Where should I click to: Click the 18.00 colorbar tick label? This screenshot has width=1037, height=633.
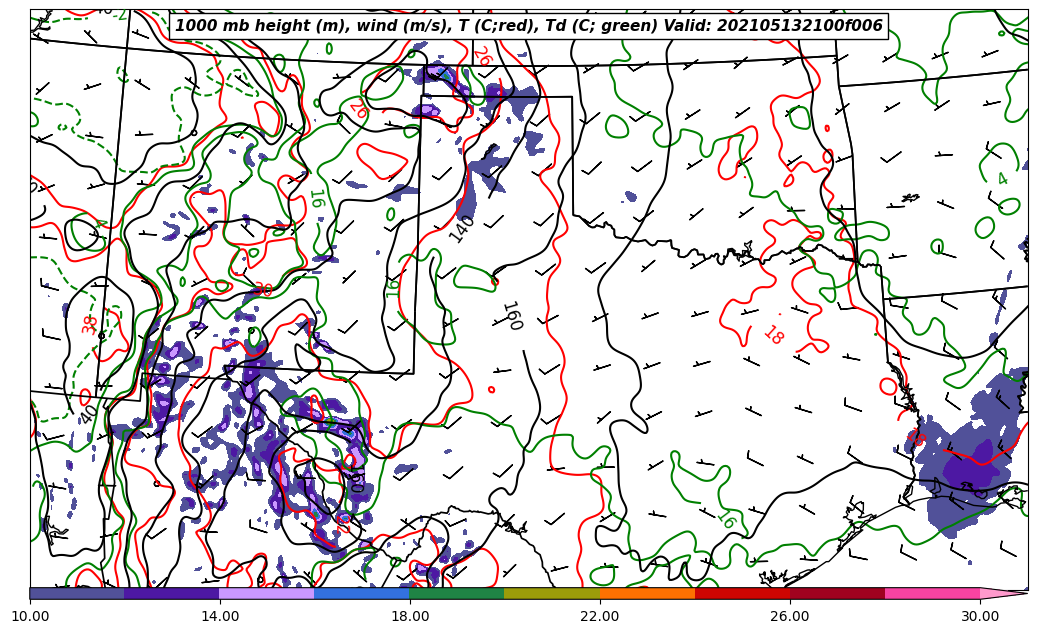410,616
